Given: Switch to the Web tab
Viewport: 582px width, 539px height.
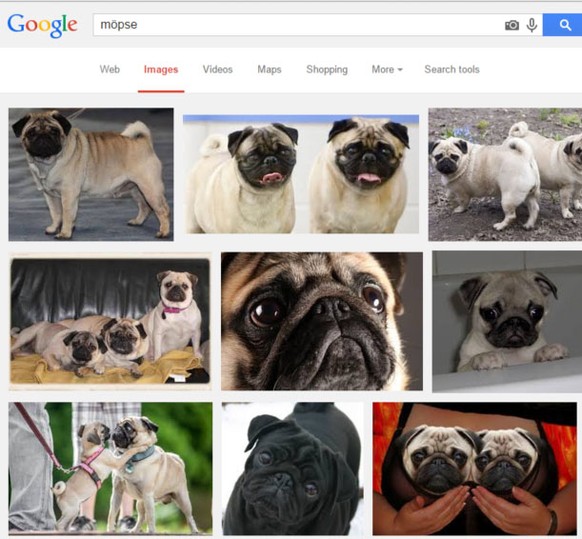Looking at the screenshot, I should [109, 69].
